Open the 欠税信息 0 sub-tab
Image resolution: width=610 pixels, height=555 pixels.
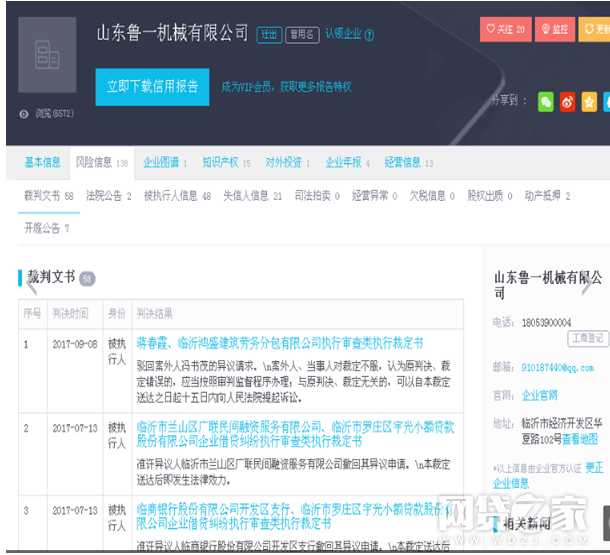coord(432,196)
